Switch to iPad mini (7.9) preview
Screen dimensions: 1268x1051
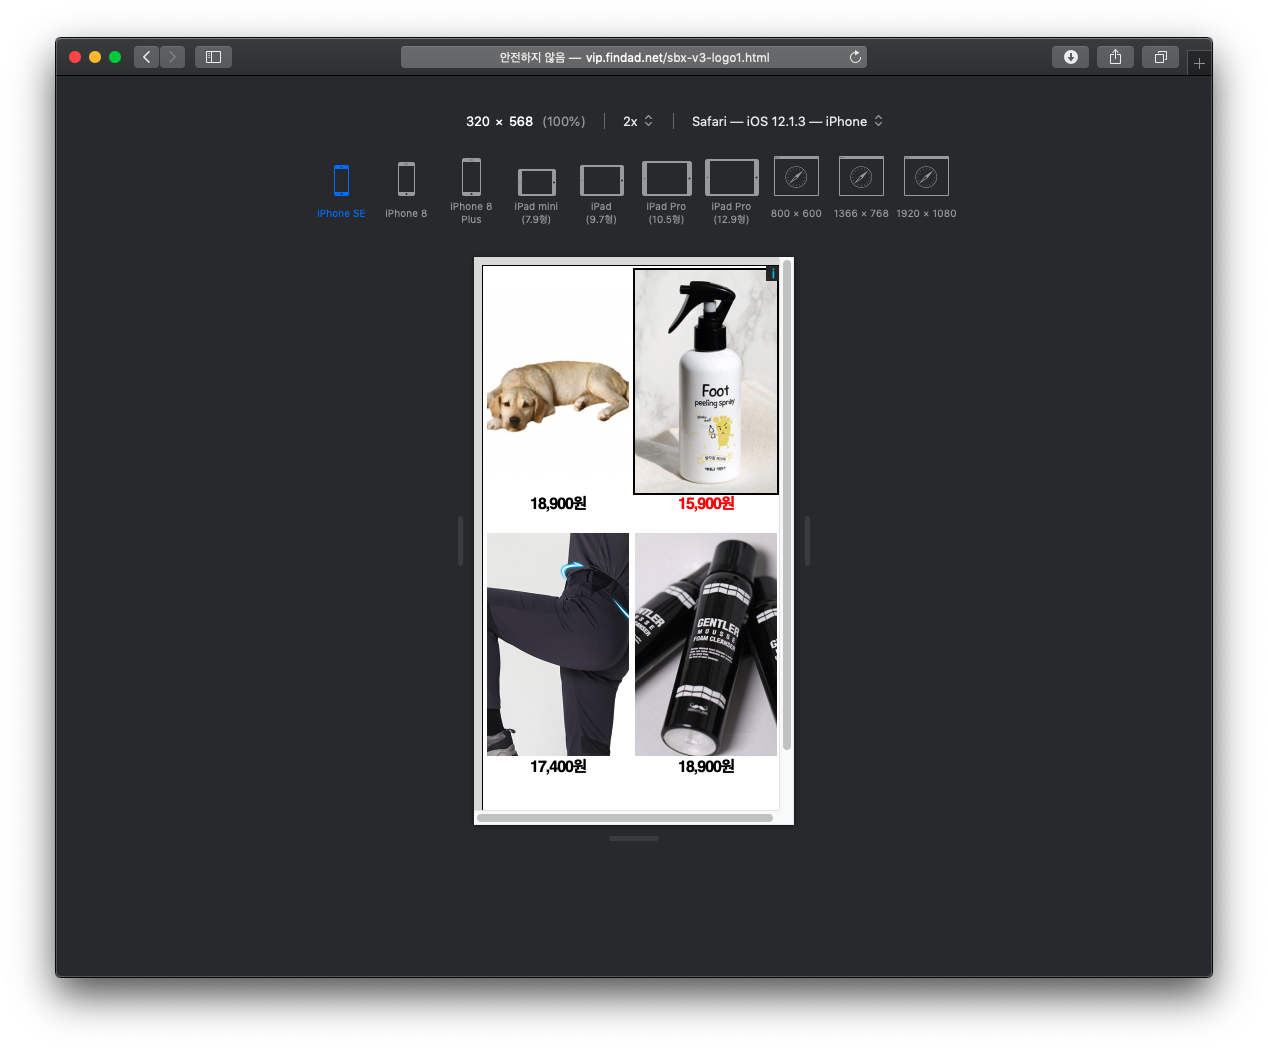pyautogui.click(x=536, y=182)
